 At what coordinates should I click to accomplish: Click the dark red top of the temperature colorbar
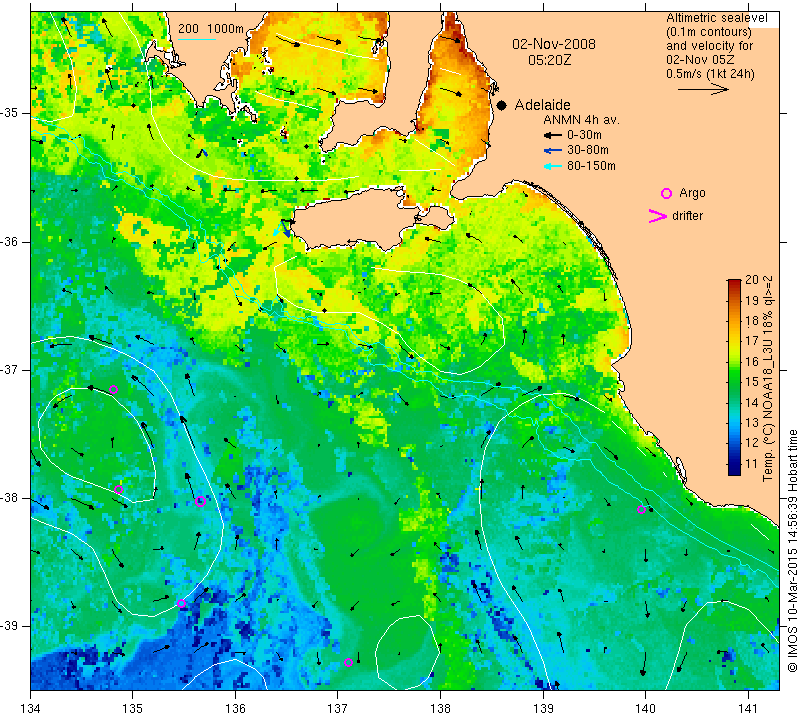pyautogui.click(x=734, y=282)
